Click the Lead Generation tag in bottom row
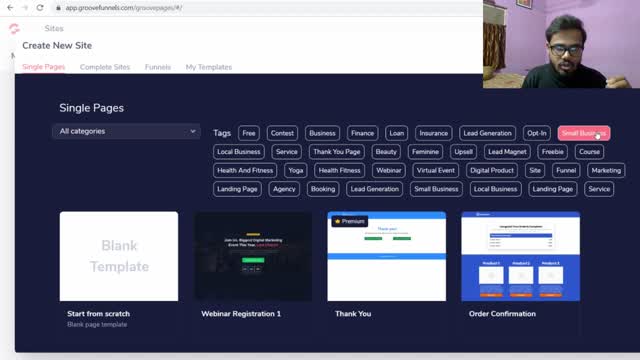Viewport: 640px width, 360px height. coord(375,189)
